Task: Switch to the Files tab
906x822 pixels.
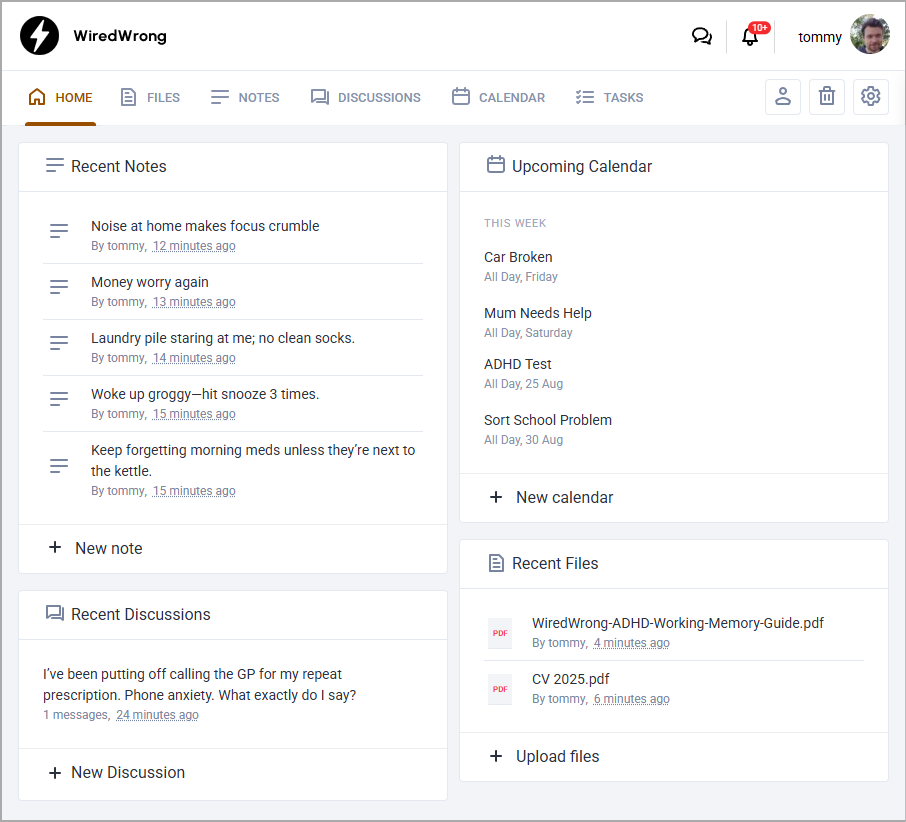Action: [x=150, y=98]
